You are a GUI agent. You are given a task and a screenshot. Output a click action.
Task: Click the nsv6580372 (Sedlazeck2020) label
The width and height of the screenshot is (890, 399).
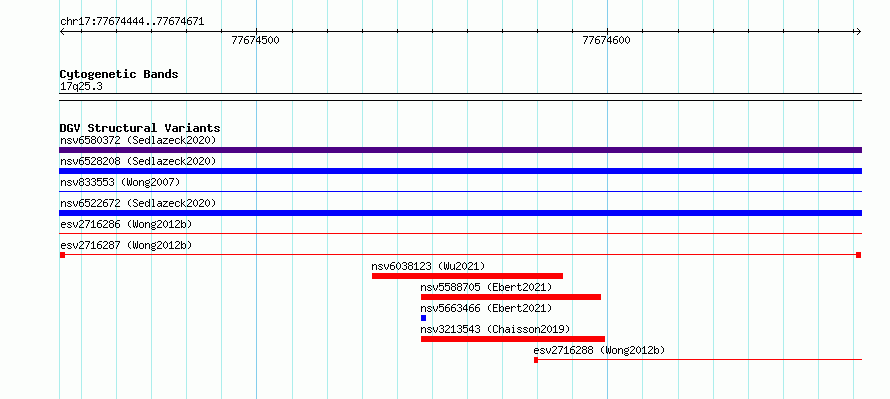[138, 140]
